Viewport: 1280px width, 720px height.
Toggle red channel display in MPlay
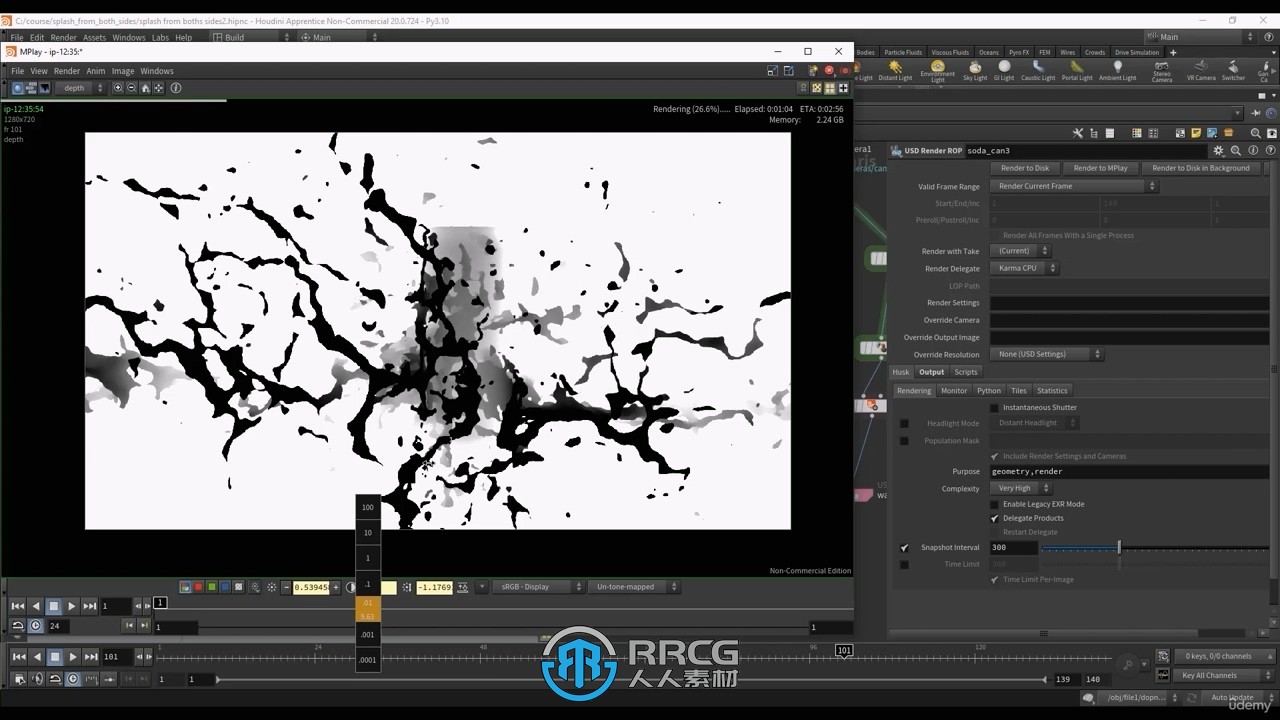click(x=198, y=587)
